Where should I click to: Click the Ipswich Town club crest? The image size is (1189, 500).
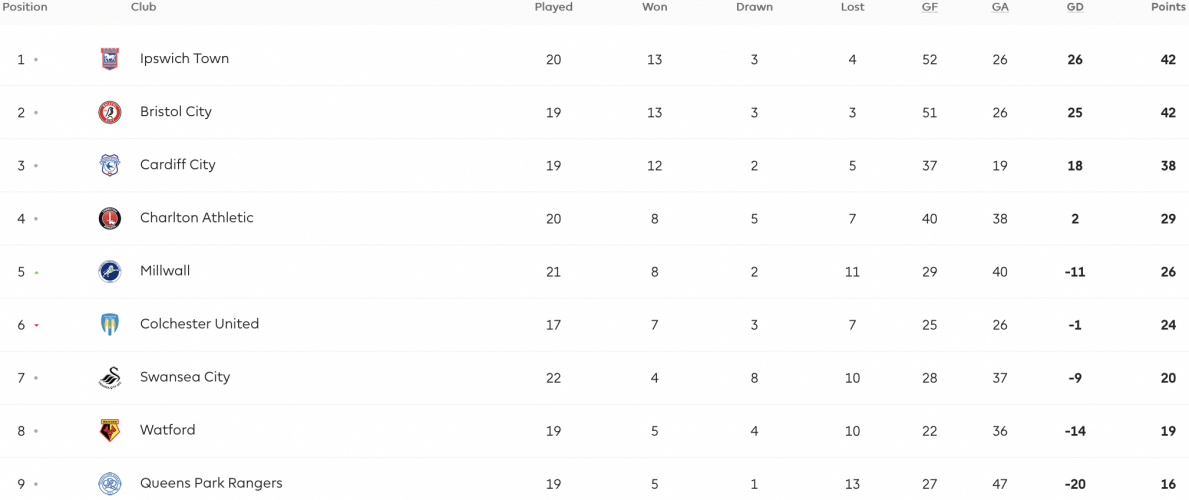(x=110, y=59)
